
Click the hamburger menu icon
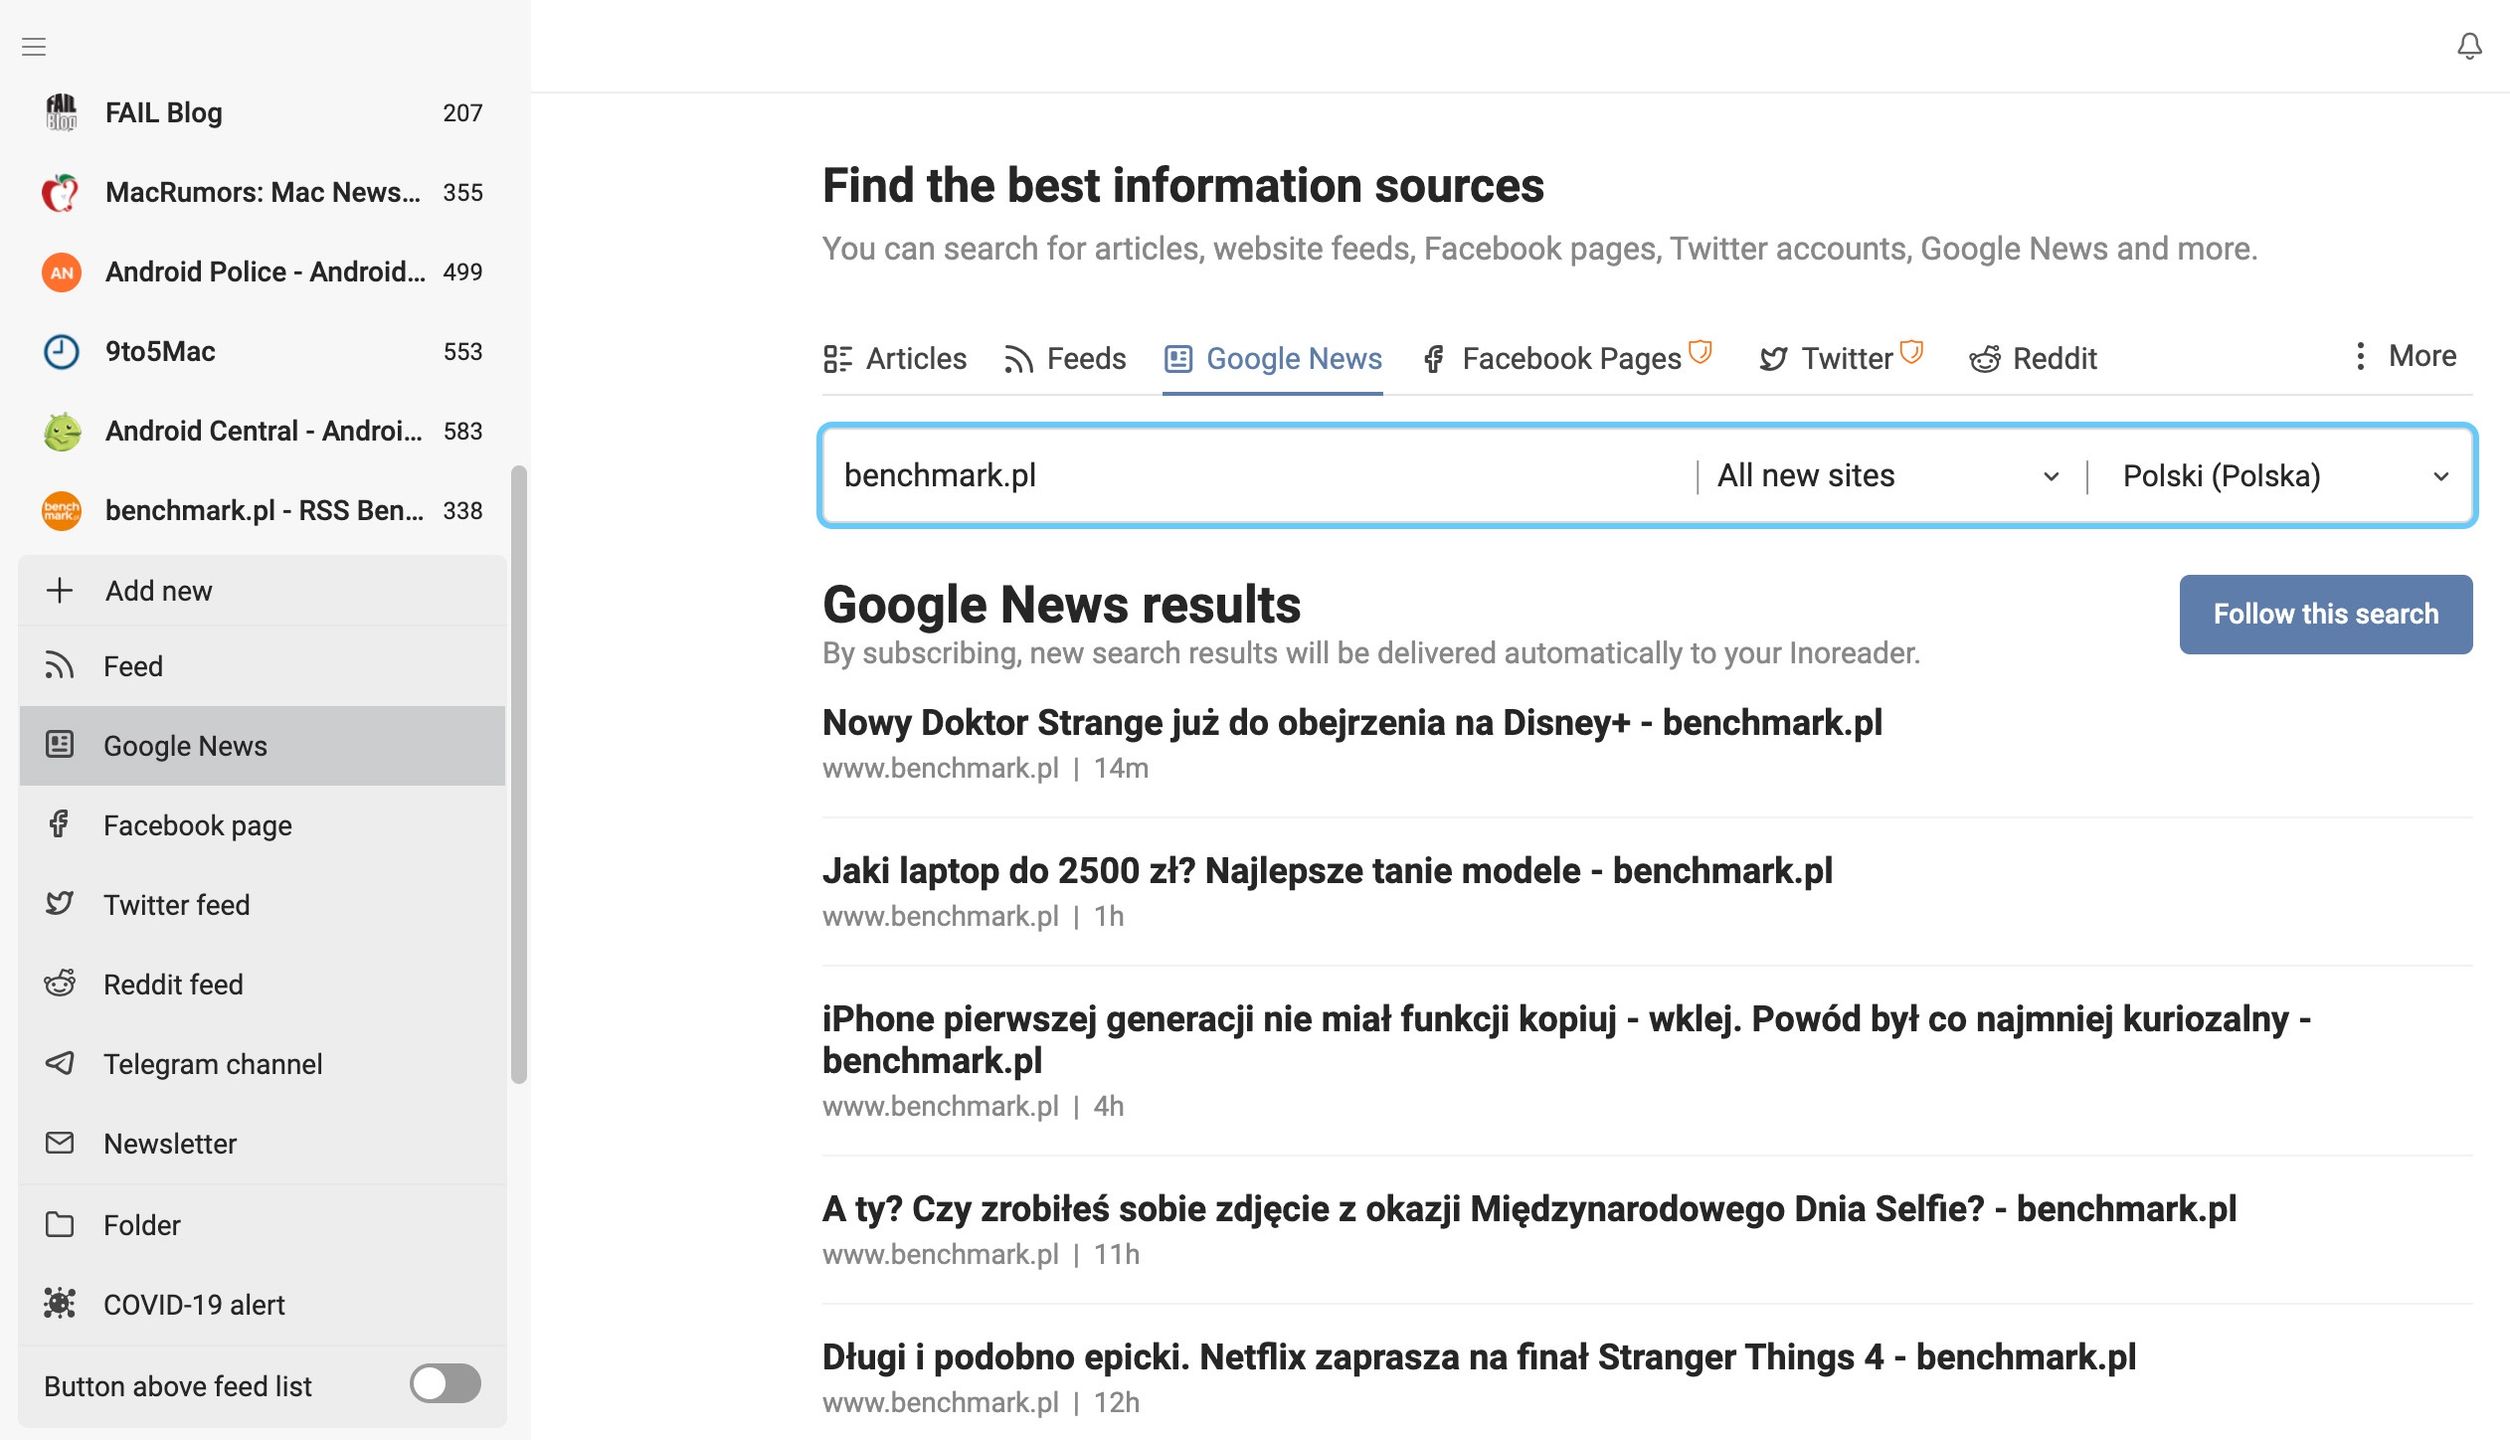[x=34, y=46]
